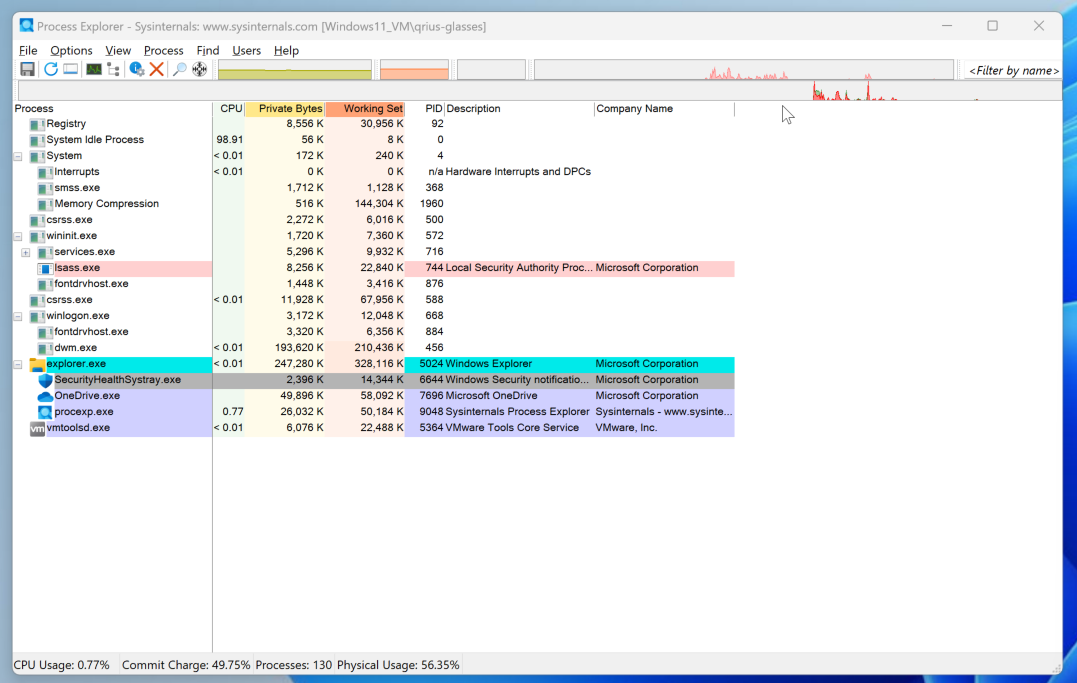
Task: Sort by Private Bytes column header
Action: [285, 109]
